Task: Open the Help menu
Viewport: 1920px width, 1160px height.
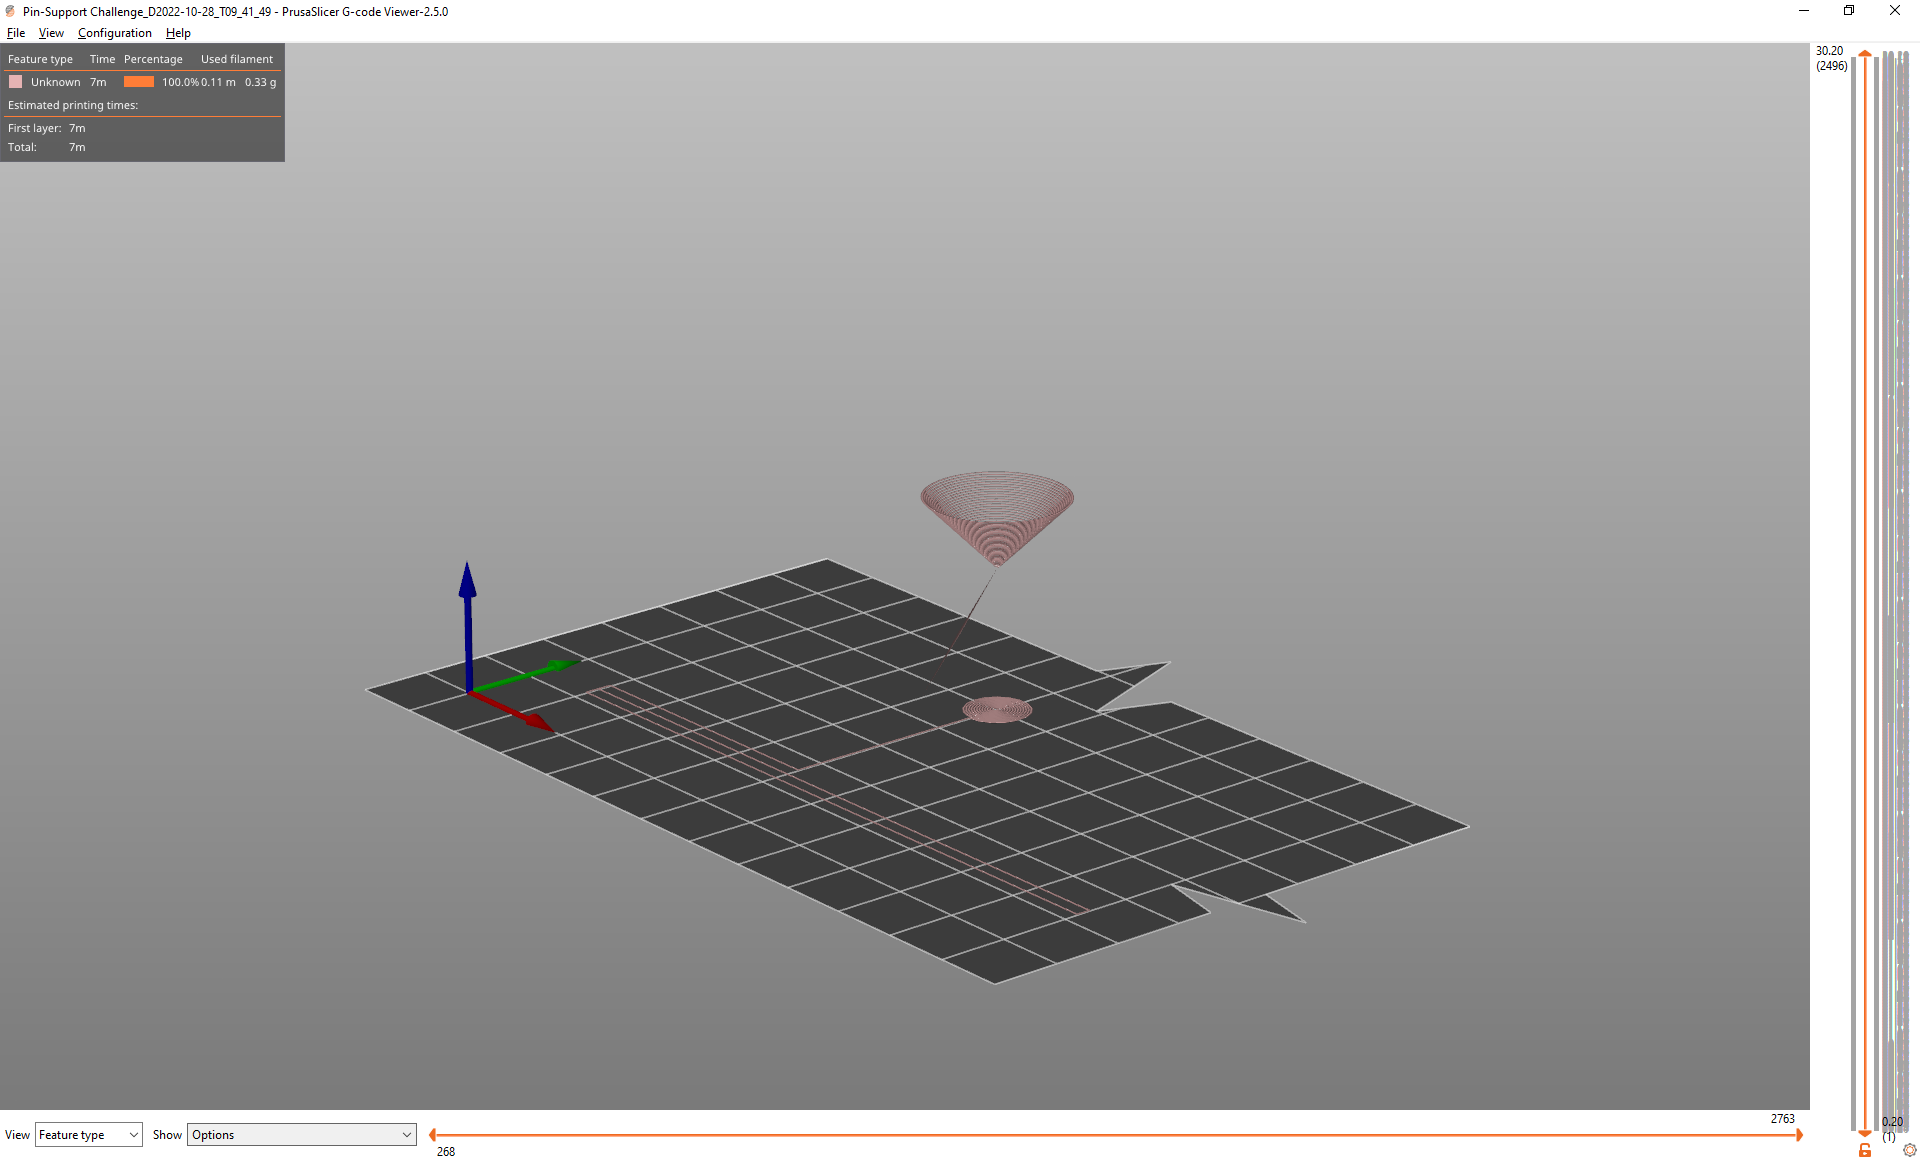Action: 177,33
